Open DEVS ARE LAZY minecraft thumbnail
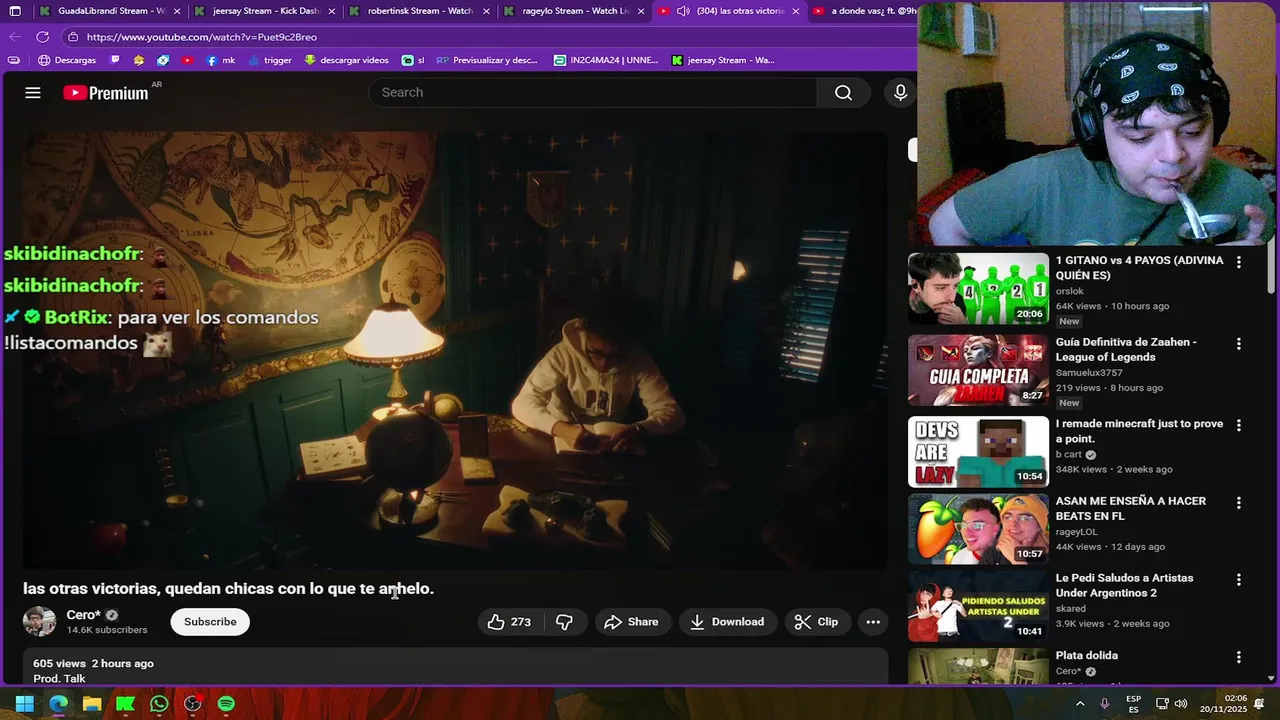This screenshot has width=1280, height=720. [978, 451]
